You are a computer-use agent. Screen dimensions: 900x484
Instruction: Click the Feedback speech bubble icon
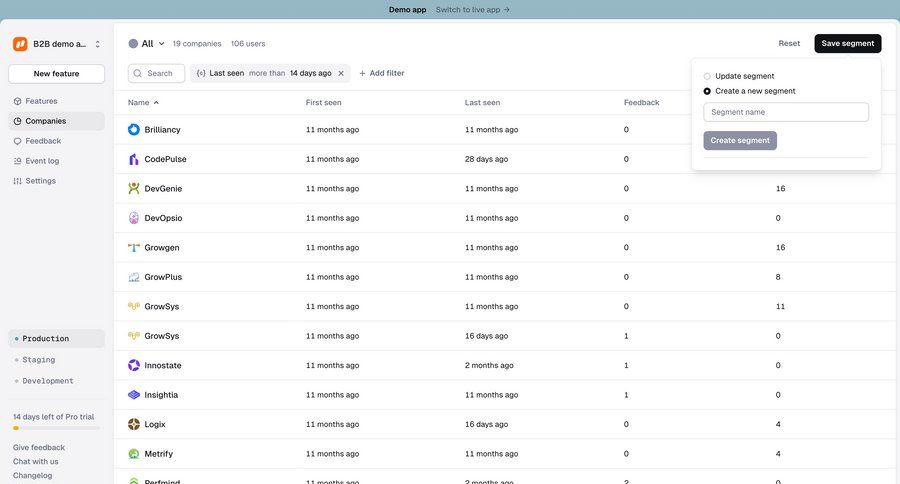tap(17, 141)
